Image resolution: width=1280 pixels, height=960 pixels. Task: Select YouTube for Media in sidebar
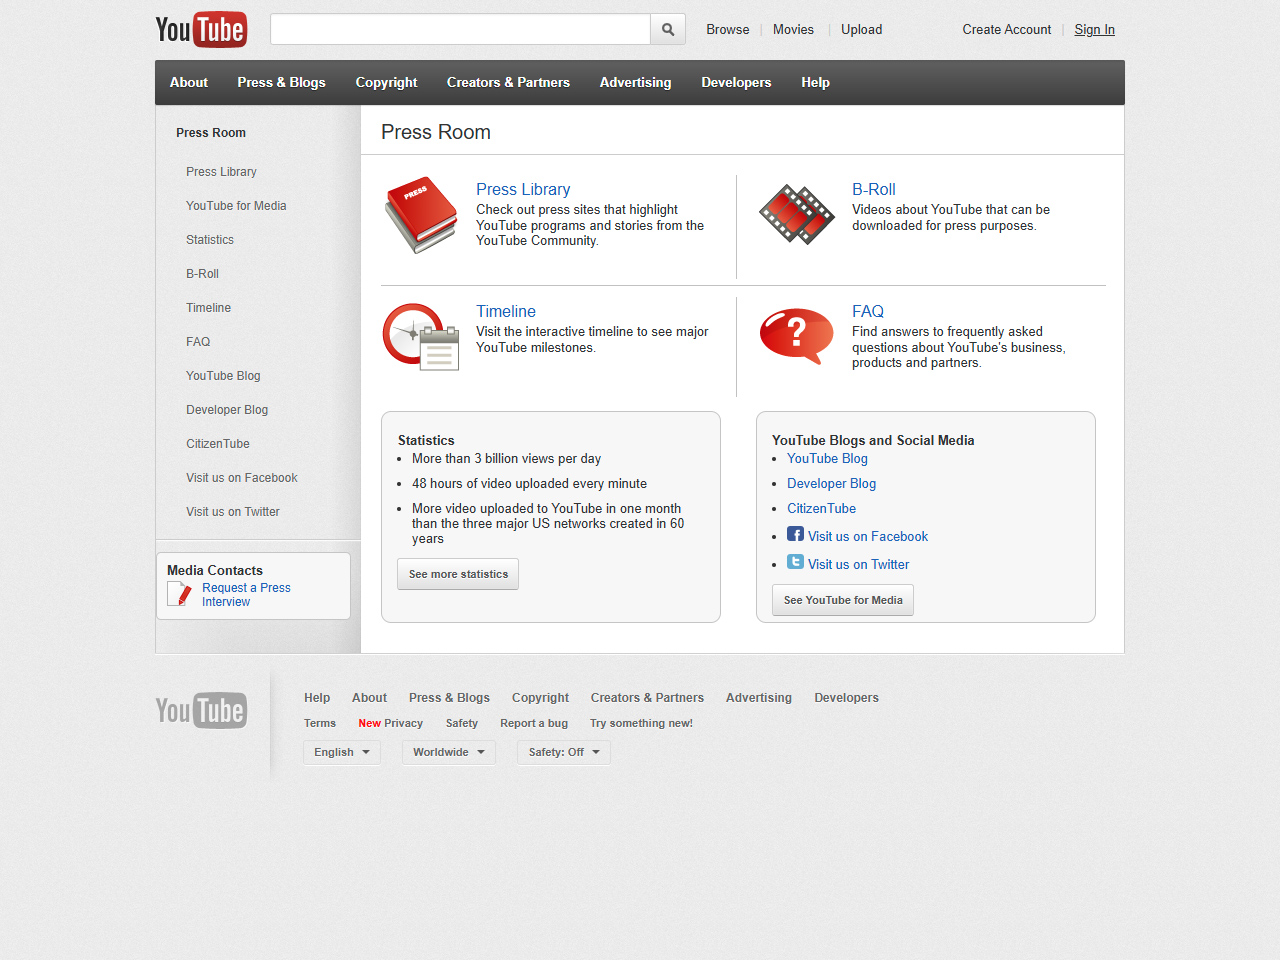pos(236,206)
